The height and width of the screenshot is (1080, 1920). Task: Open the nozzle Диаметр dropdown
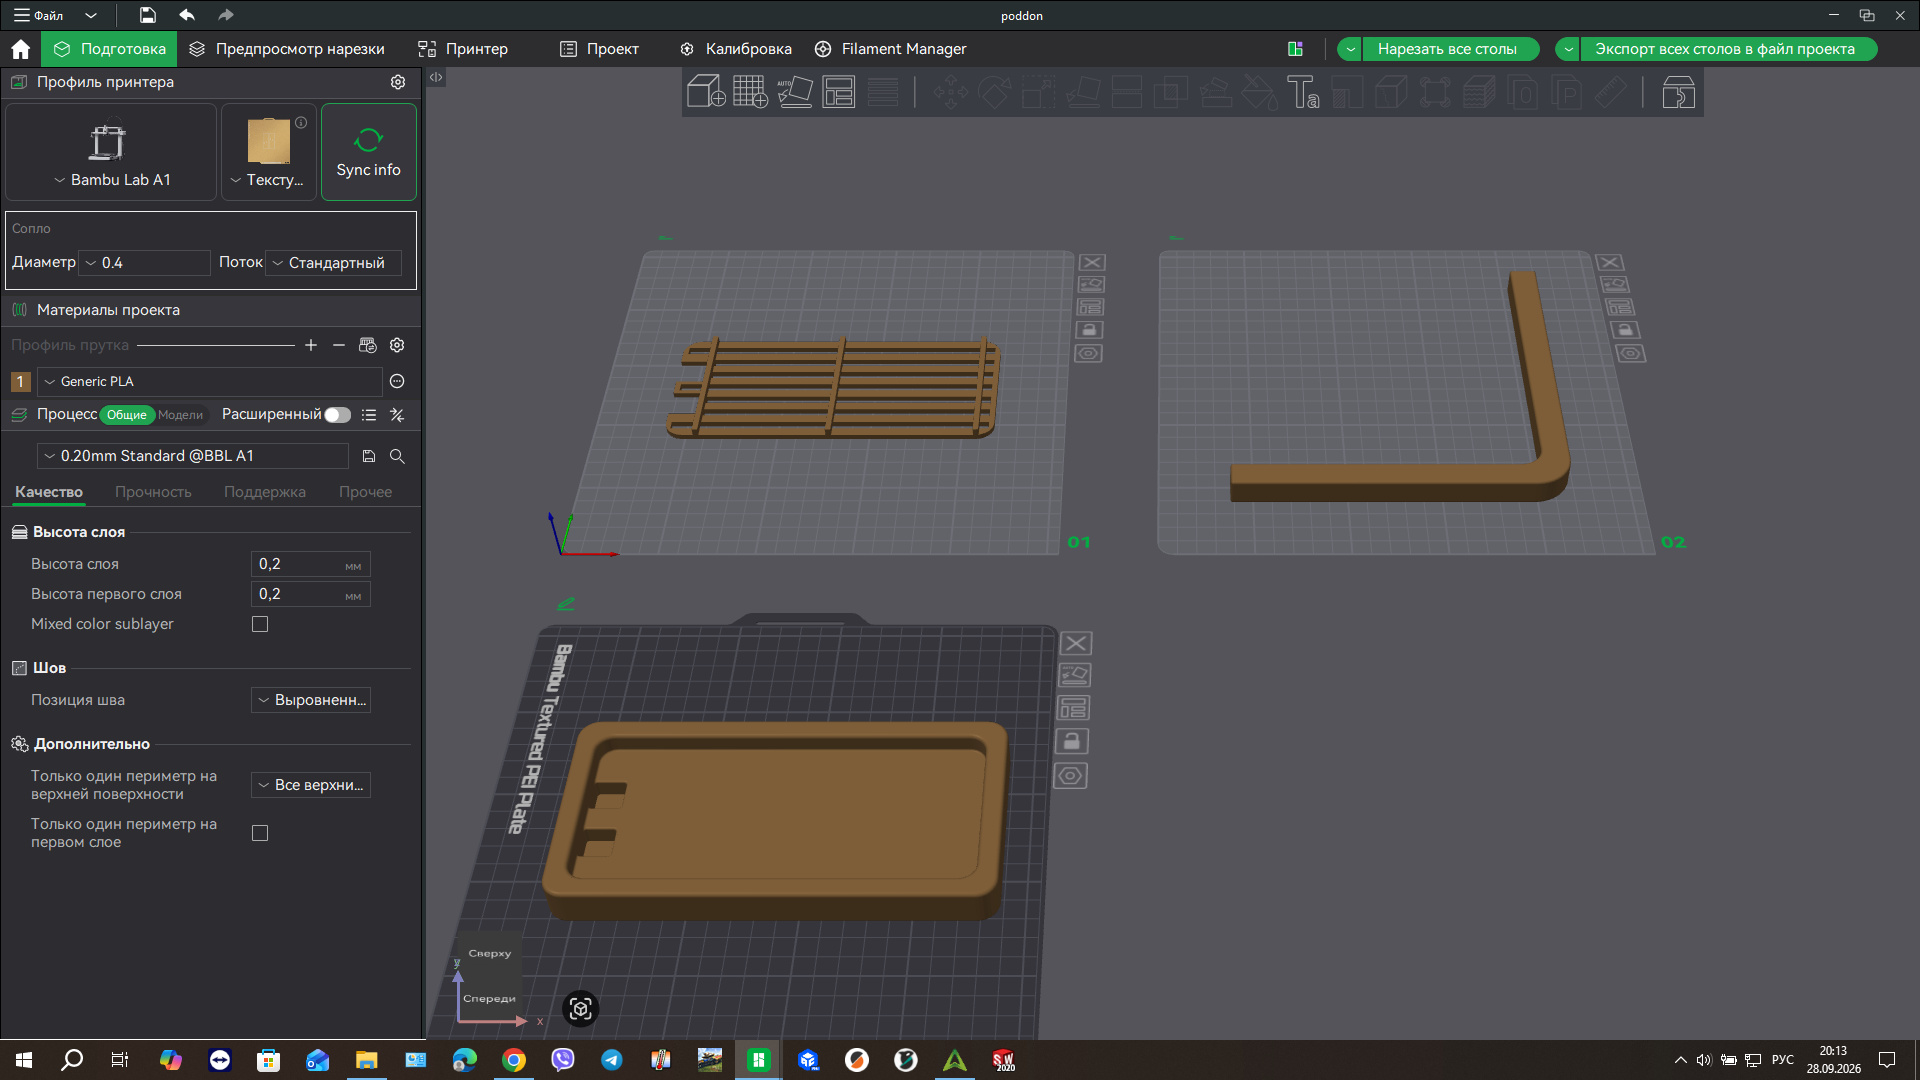click(x=144, y=263)
